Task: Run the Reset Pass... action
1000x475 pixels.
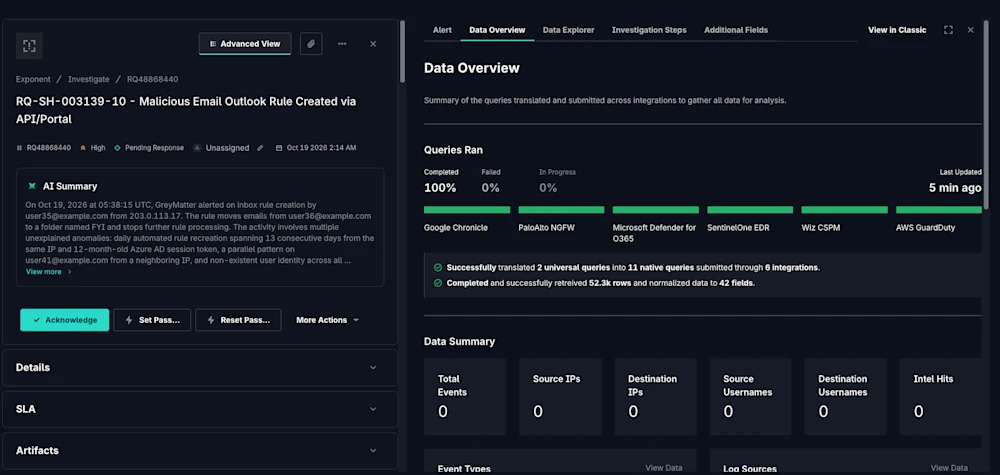Action: [238, 320]
